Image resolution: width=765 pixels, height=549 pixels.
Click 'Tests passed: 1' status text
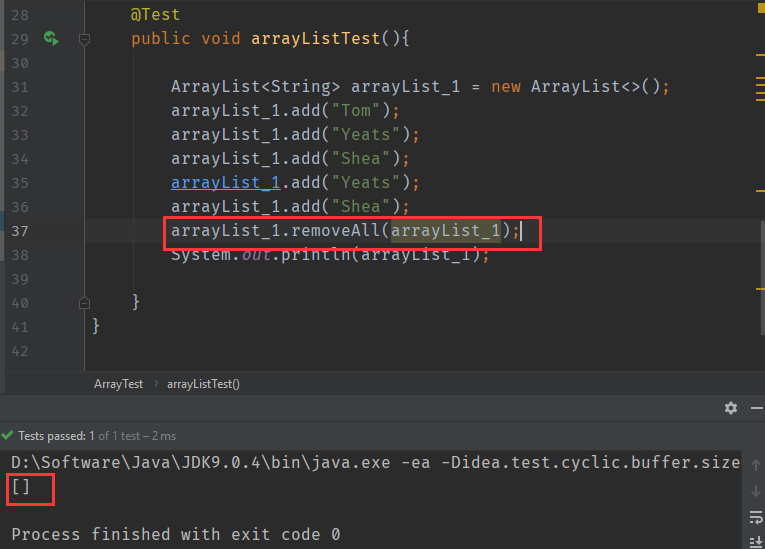pos(56,436)
